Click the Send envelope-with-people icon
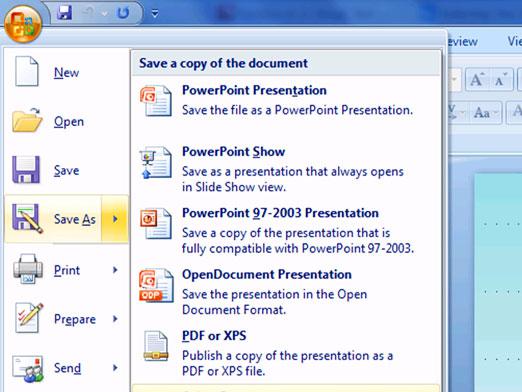The width and height of the screenshot is (522, 392). coord(28,369)
